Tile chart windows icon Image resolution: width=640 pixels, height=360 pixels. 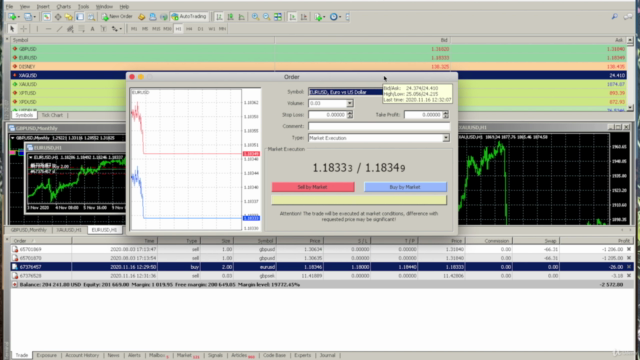[278, 17]
